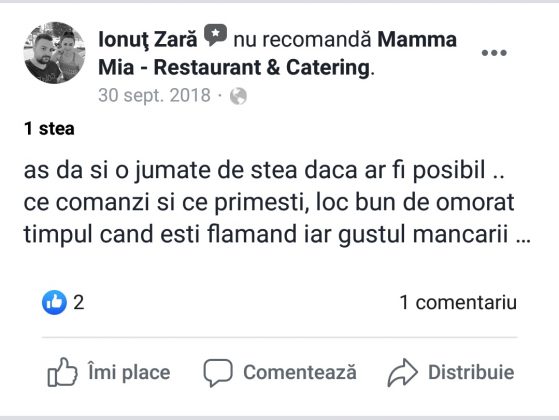This screenshot has height=420, width=559.
Task: Click the Îmi place button label
Action: point(129,372)
